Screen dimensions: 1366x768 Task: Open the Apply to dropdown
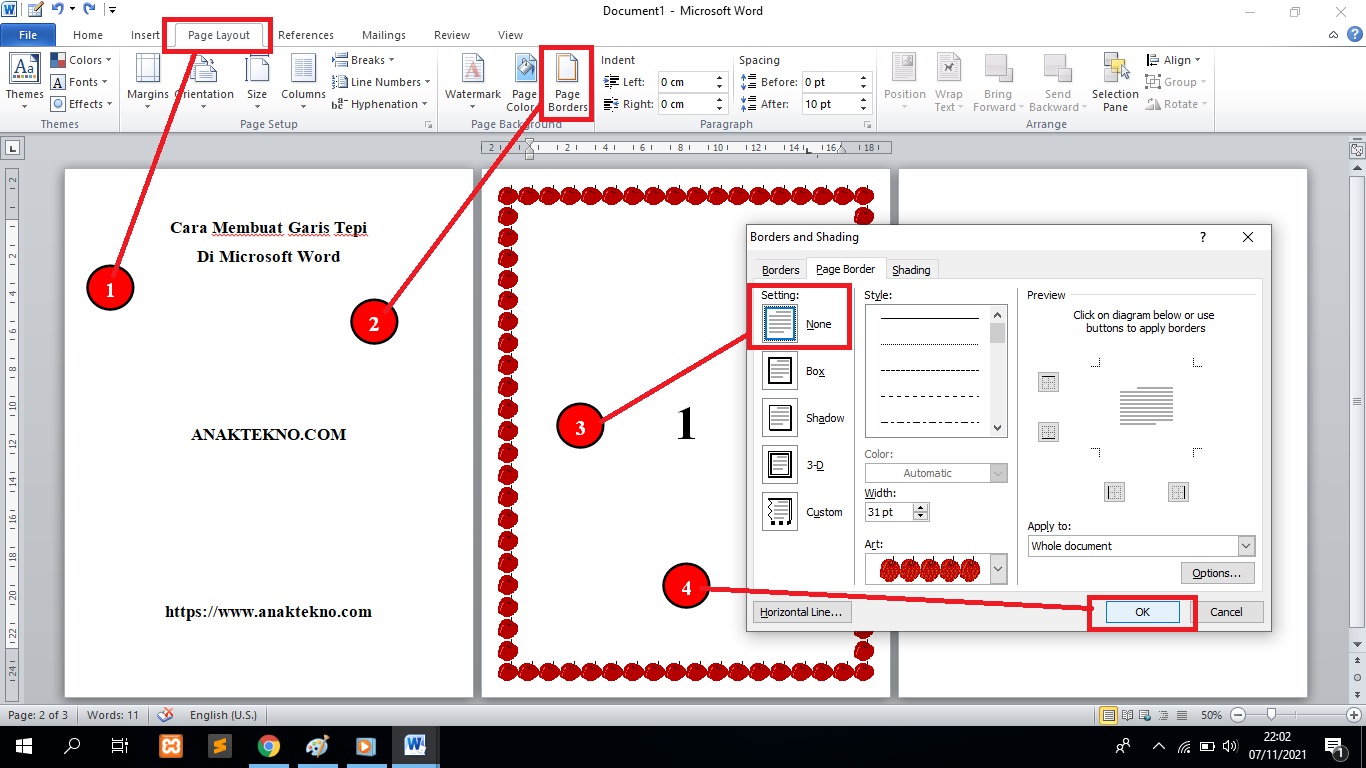[1246, 546]
